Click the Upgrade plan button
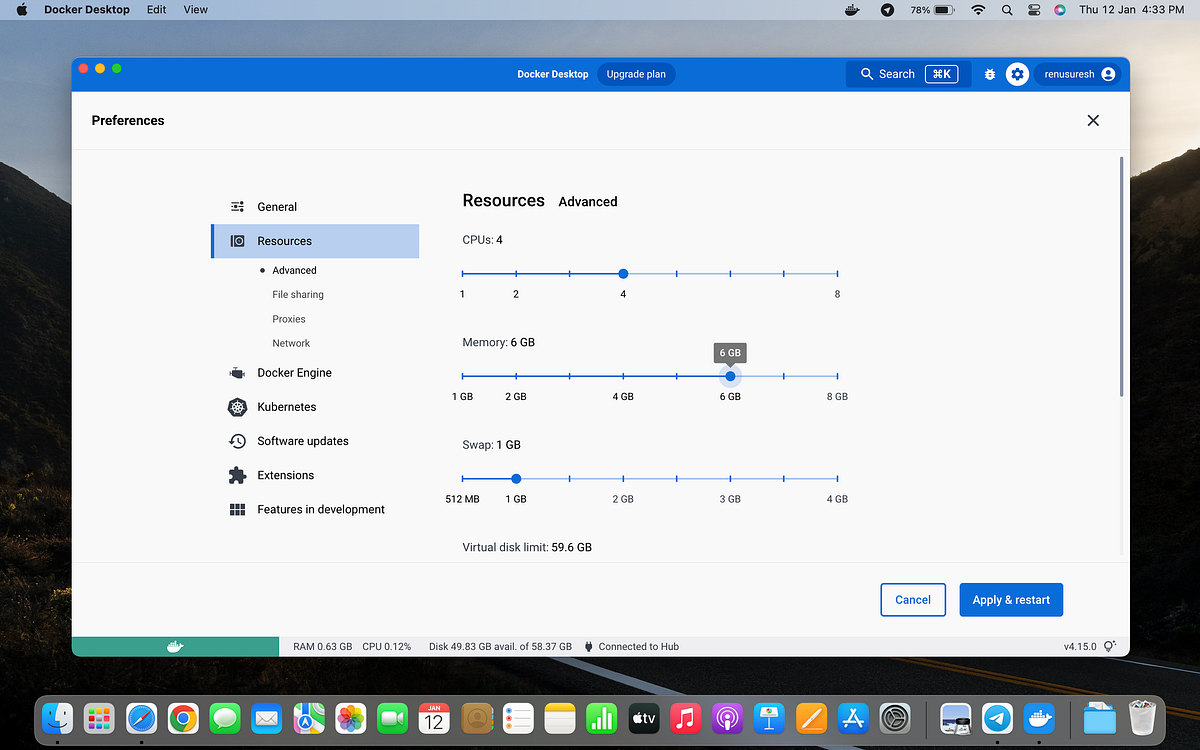This screenshot has height=750, width=1200. pos(636,74)
